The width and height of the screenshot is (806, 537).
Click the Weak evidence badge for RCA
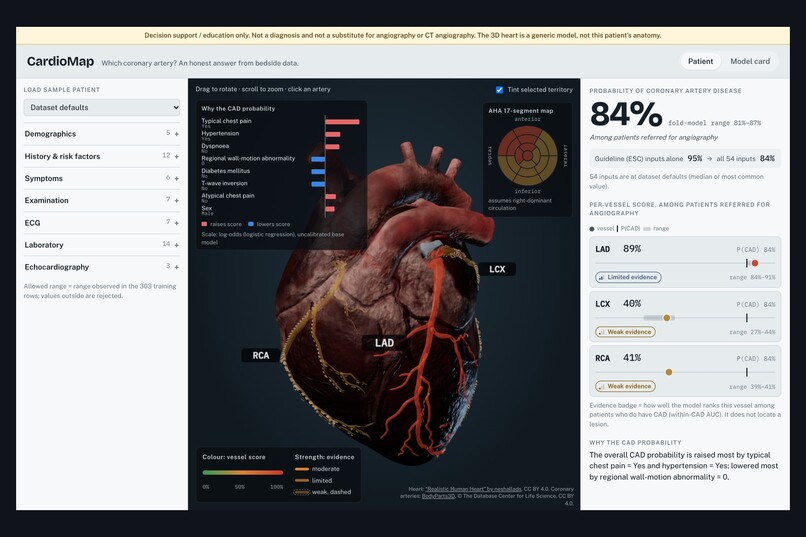point(625,386)
